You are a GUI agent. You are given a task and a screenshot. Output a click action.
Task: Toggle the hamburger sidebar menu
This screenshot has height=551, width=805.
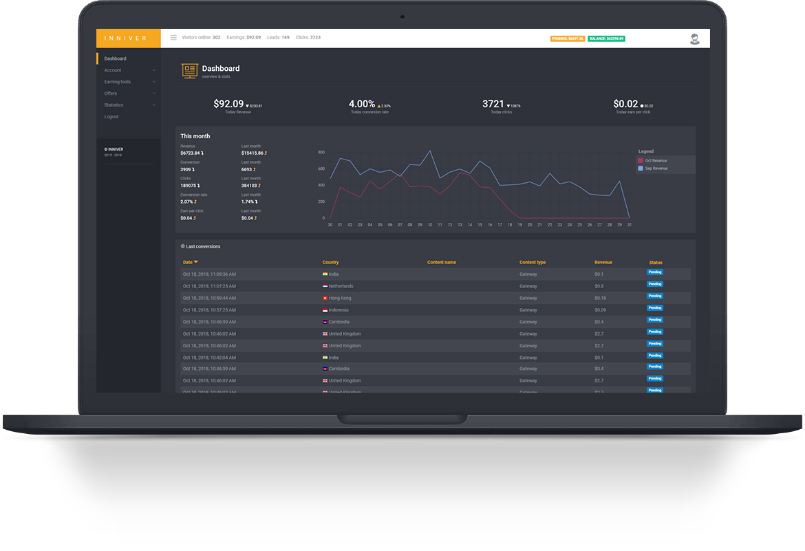(173, 38)
